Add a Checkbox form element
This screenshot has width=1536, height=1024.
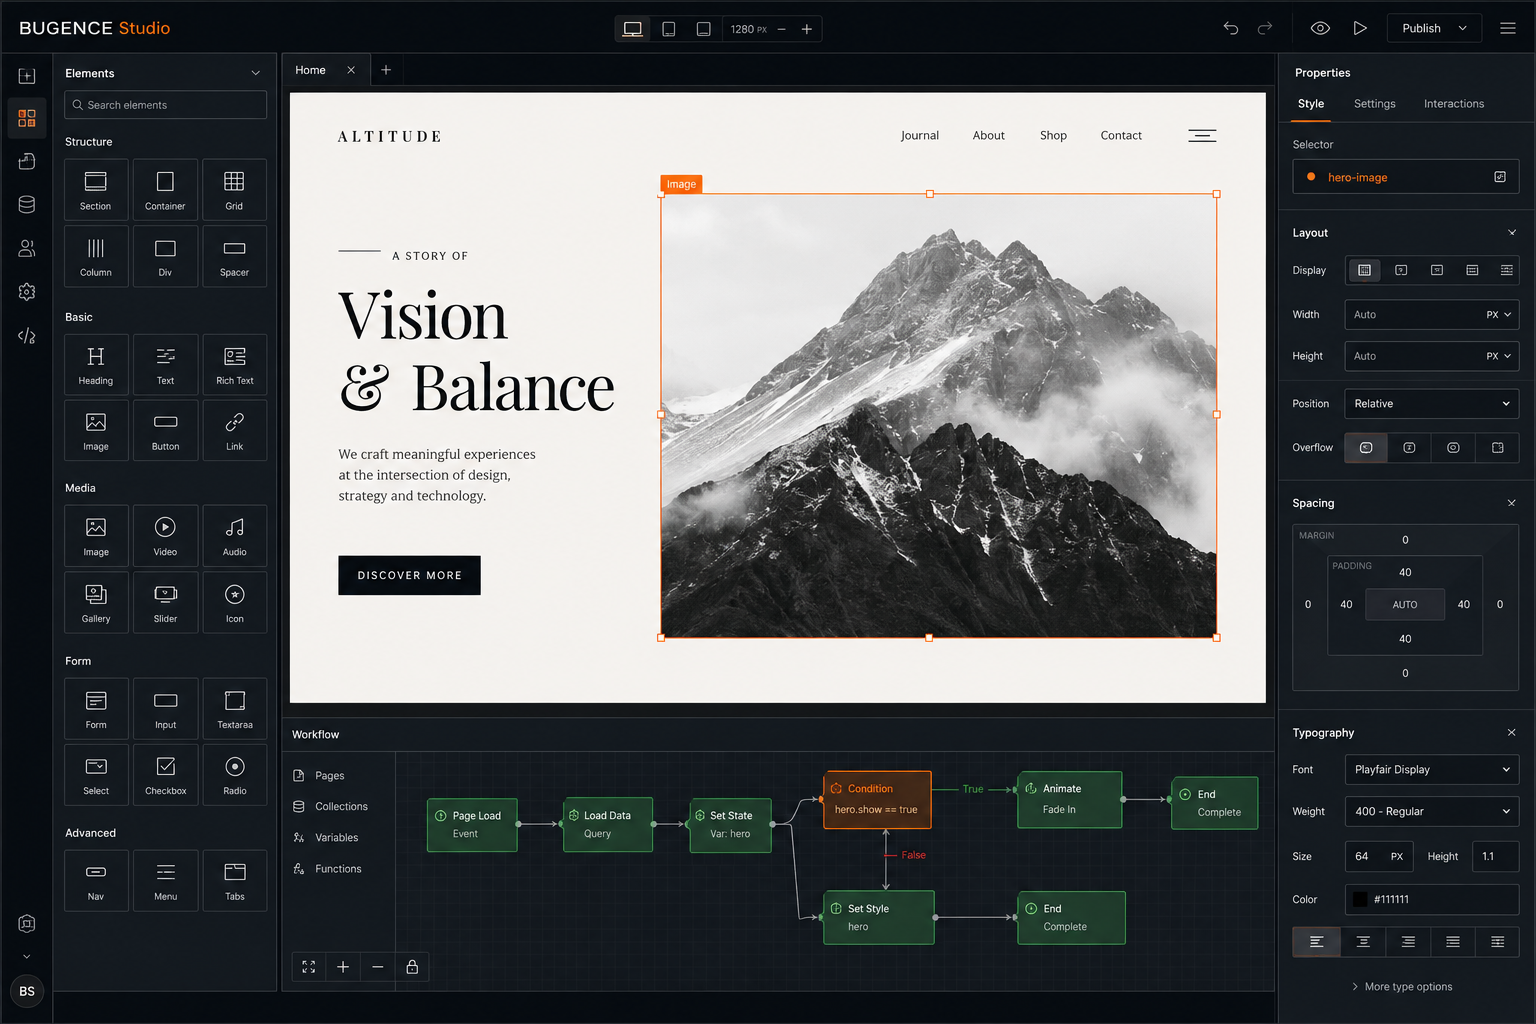click(165, 774)
